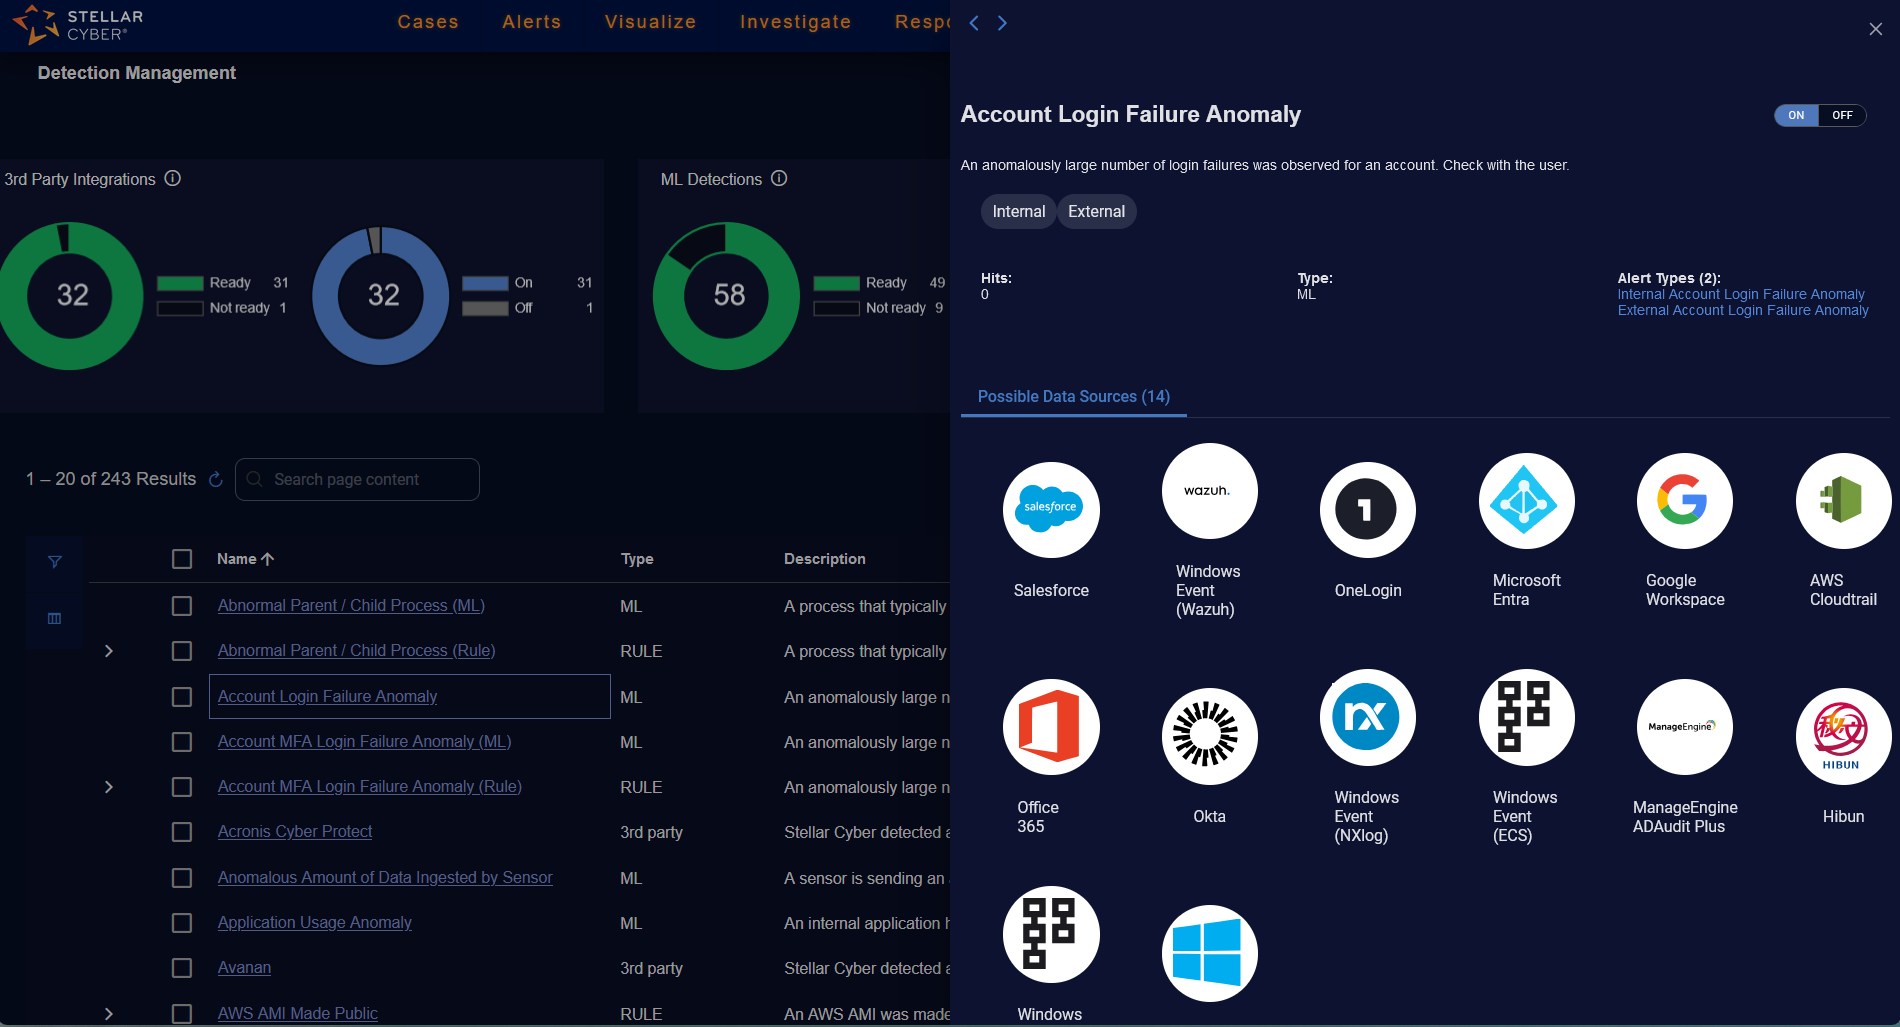Select the Possible Data Sources tab

click(x=1073, y=397)
